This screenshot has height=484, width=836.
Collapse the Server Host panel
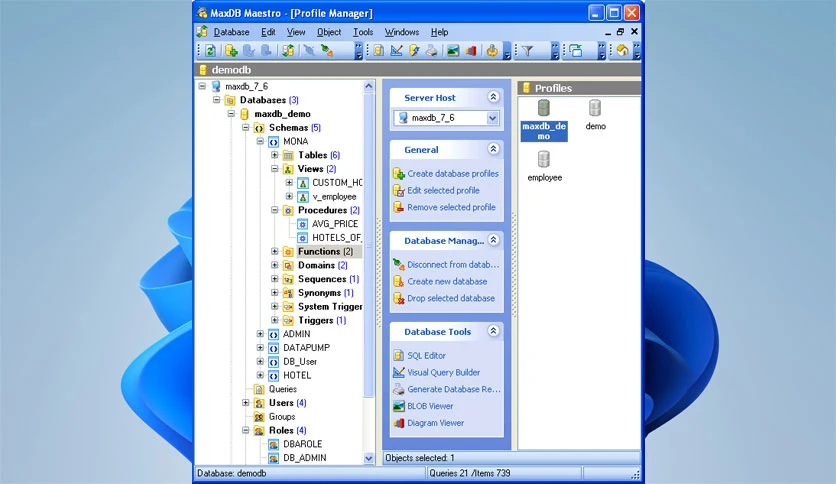(x=493, y=97)
